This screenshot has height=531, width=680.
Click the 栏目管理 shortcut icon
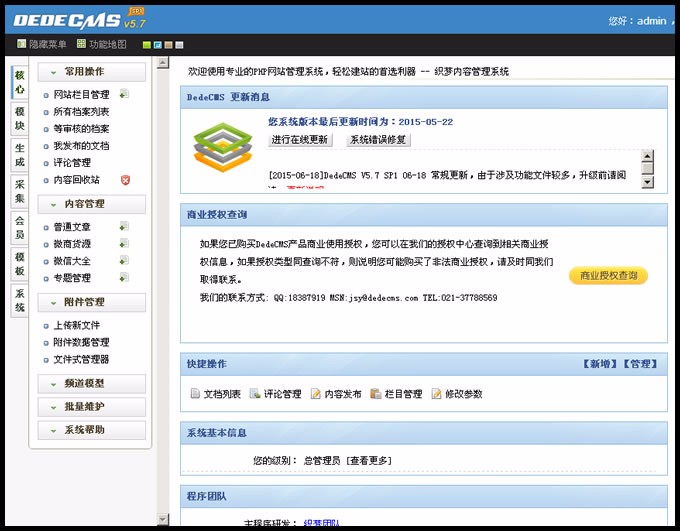tap(376, 393)
